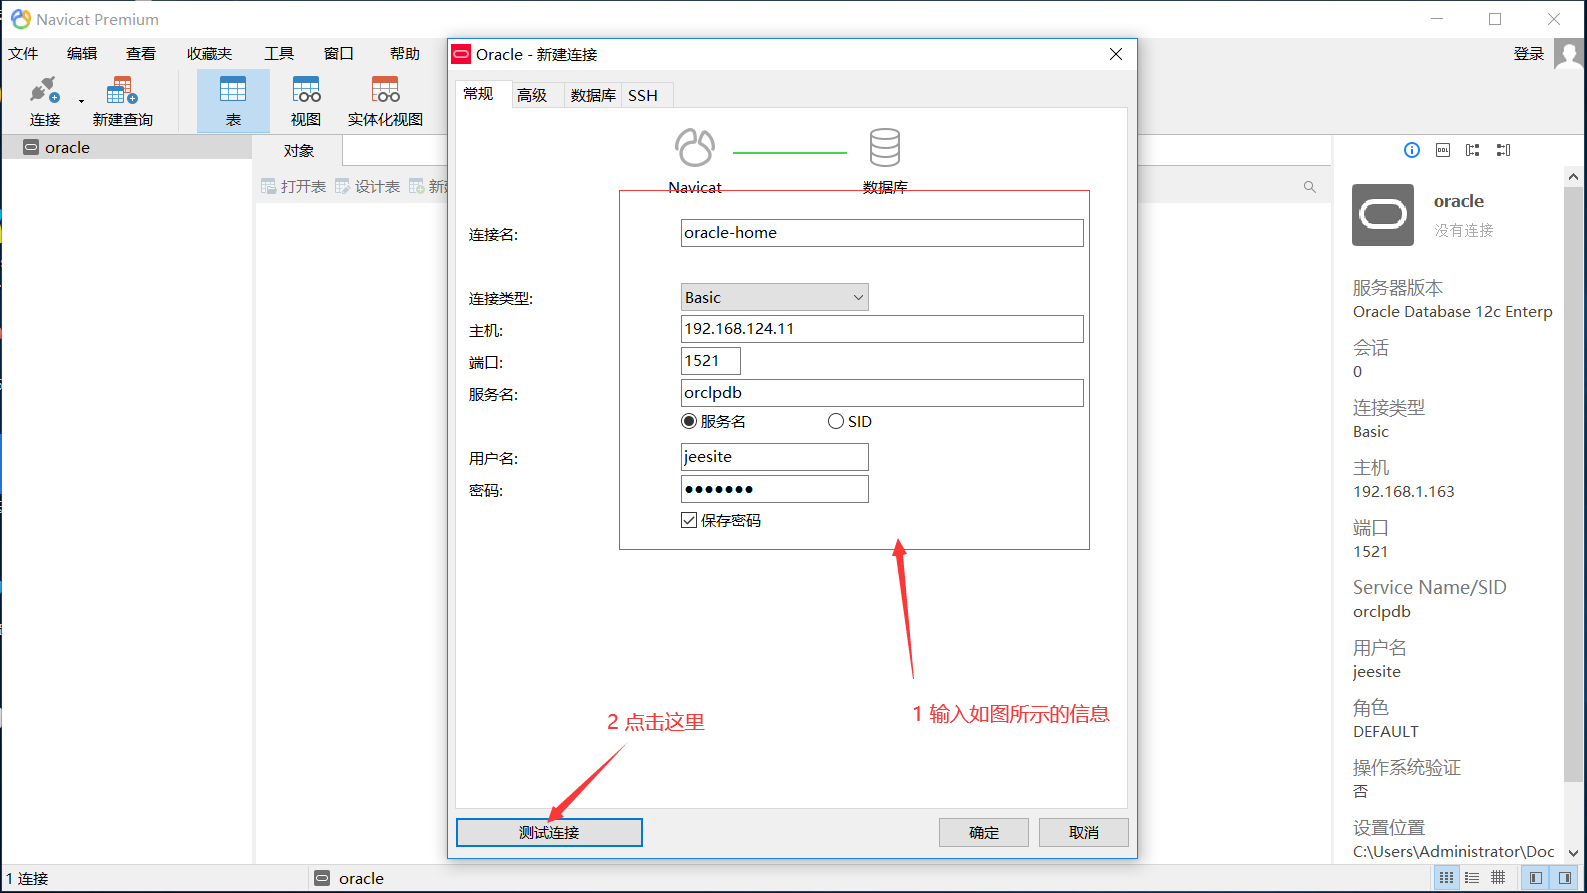
Task: Open the 连接类型 Basic dropdown
Action: point(774,297)
